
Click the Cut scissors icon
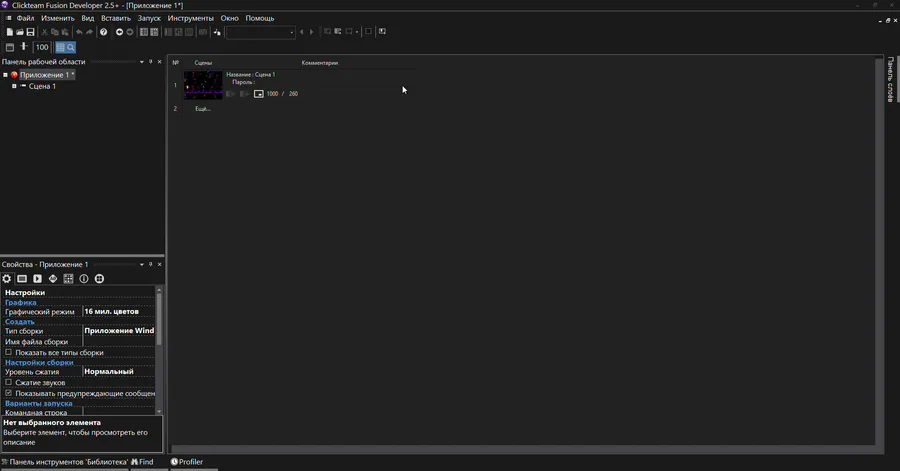click(44, 32)
